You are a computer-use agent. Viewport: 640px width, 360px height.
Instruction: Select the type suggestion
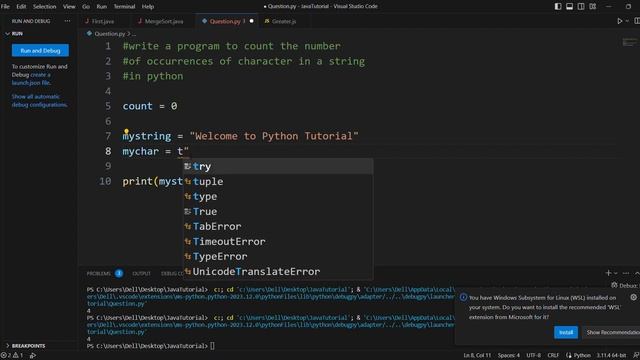[x=278, y=197]
